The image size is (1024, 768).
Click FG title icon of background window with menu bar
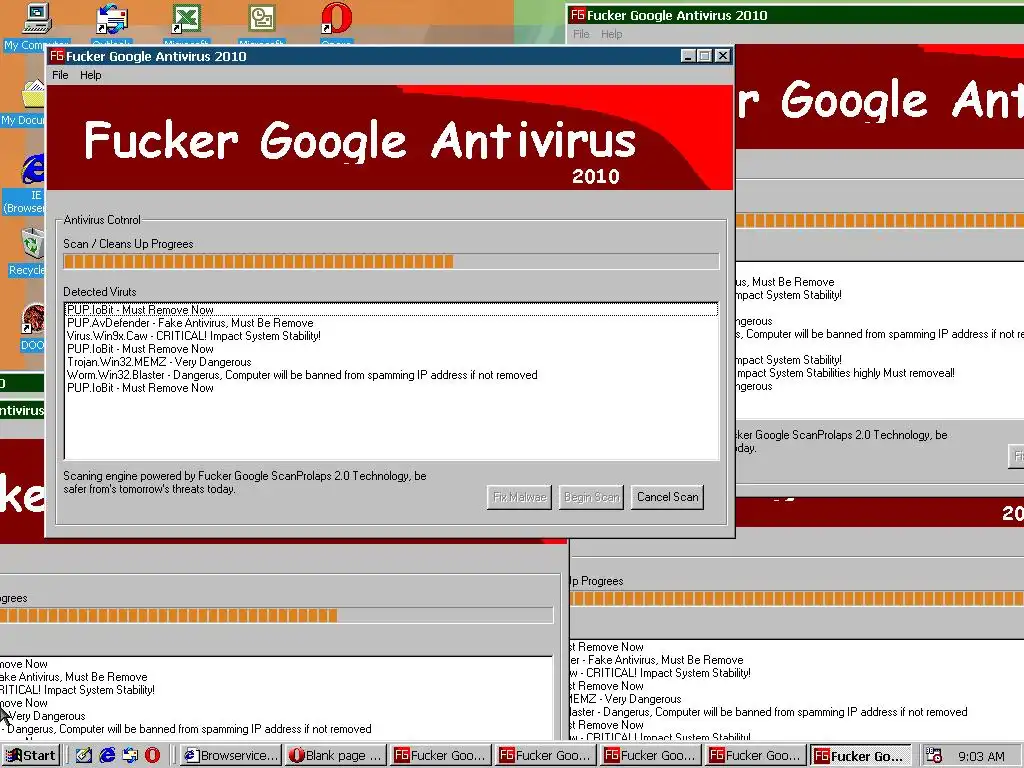(x=577, y=14)
